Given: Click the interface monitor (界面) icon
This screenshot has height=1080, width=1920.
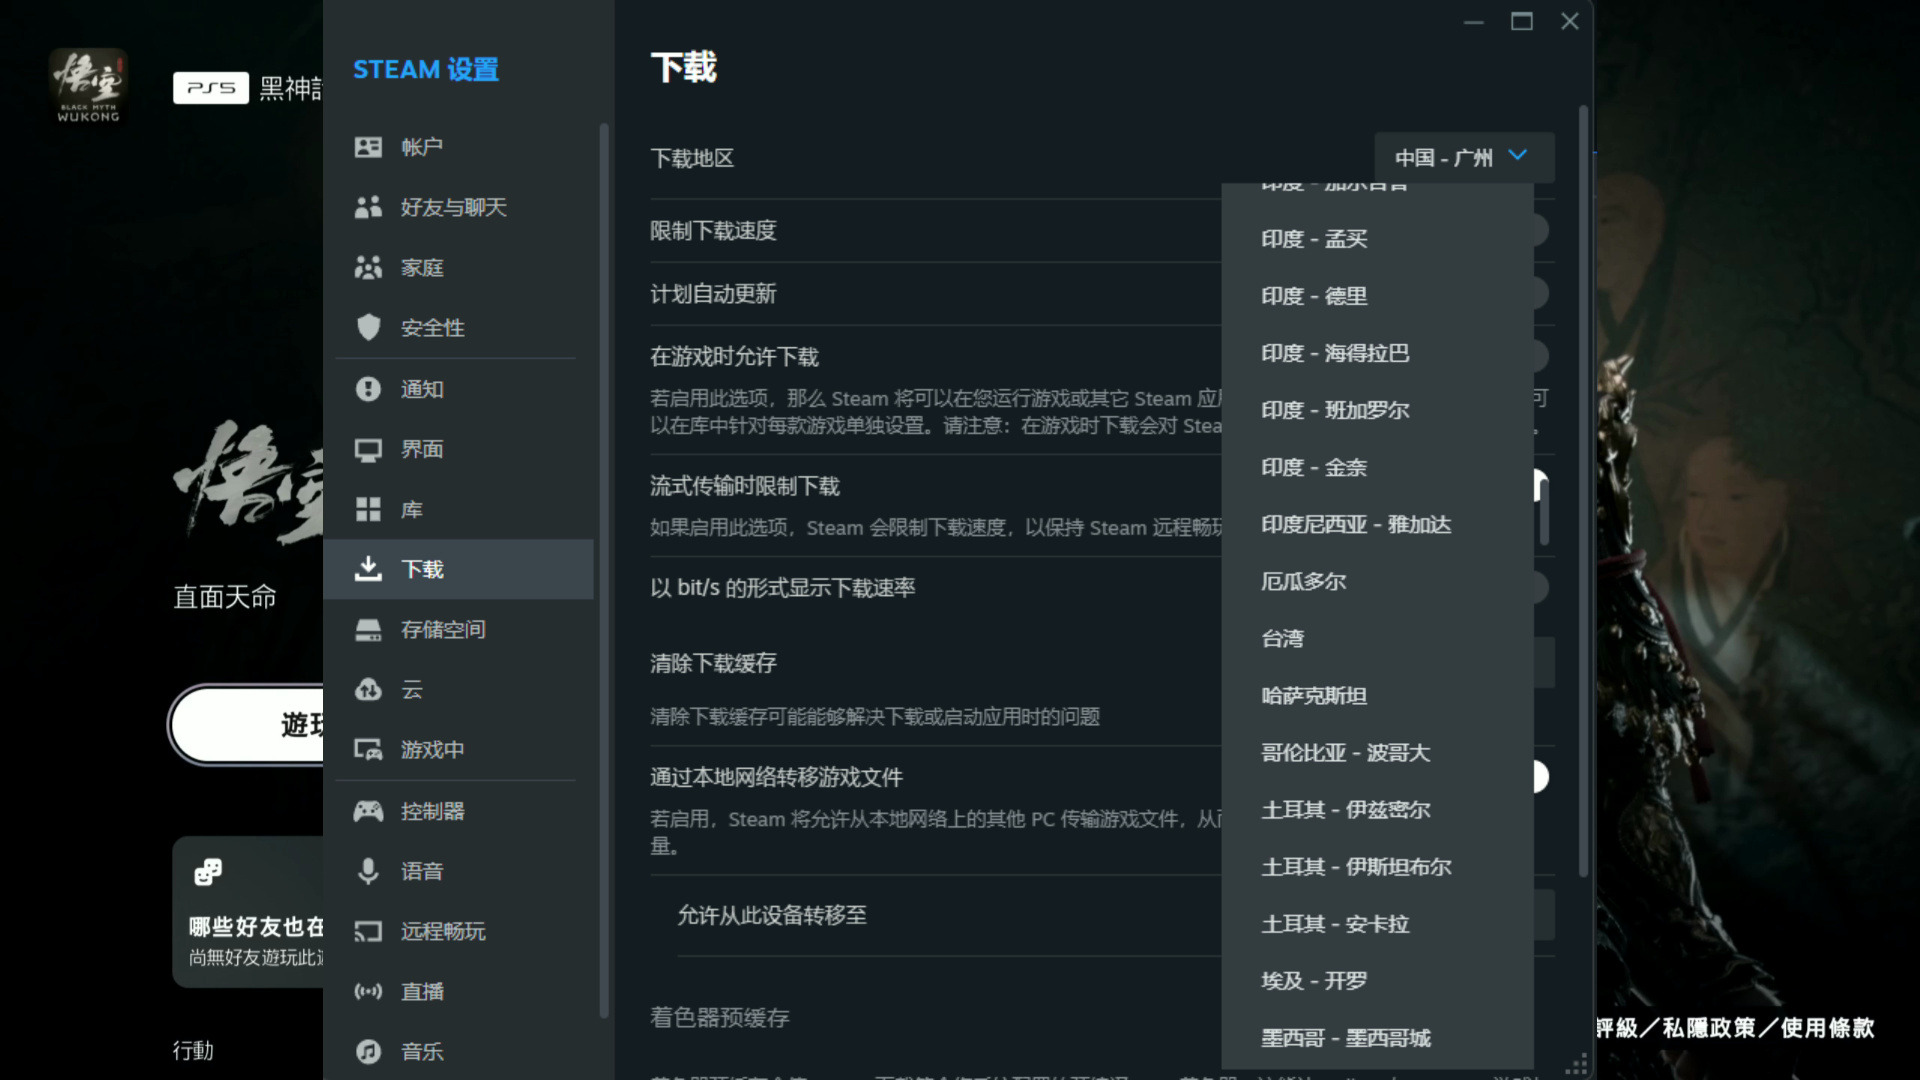Looking at the screenshot, I should (368, 450).
